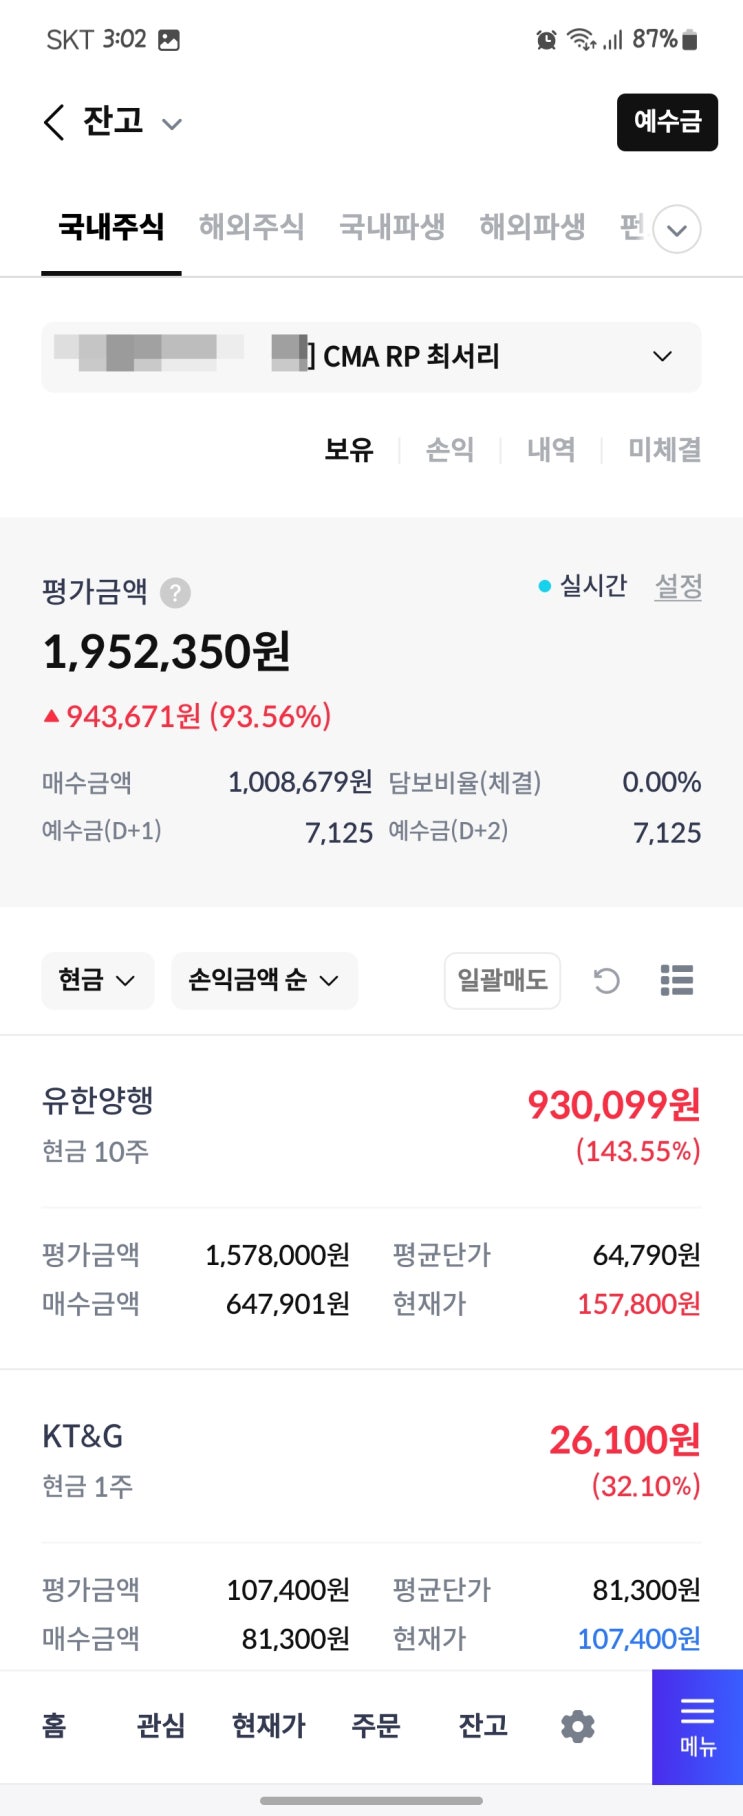Select the 손익 sub-tab
This screenshot has width=743, height=1816.
pyautogui.click(x=450, y=450)
